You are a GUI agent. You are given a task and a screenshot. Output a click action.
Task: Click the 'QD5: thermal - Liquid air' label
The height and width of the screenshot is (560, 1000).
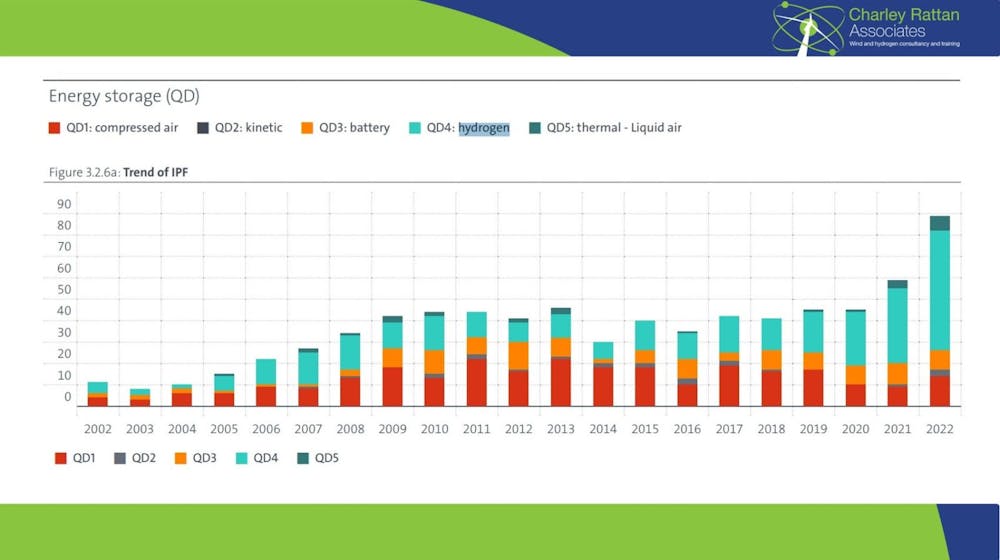click(614, 128)
